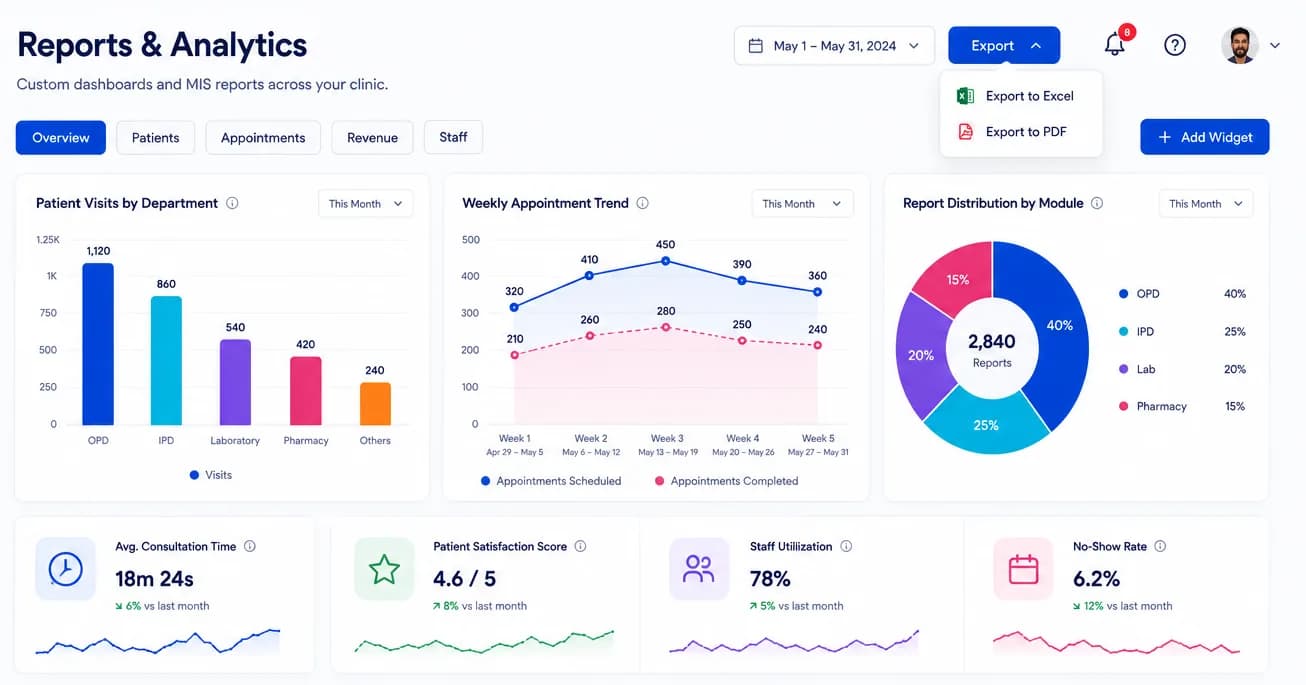Click the IPD legend color dot
Screen dimensions: 1306x685
(1123, 331)
